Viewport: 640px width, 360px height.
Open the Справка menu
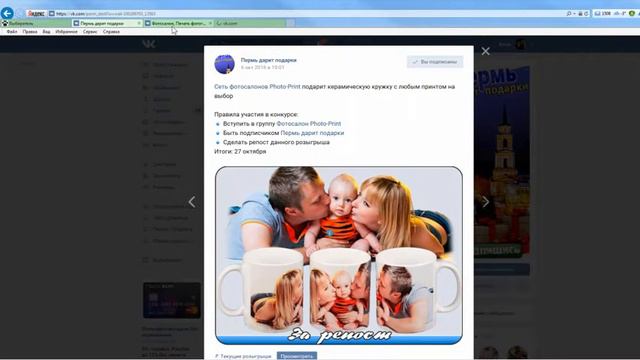click(111, 31)
